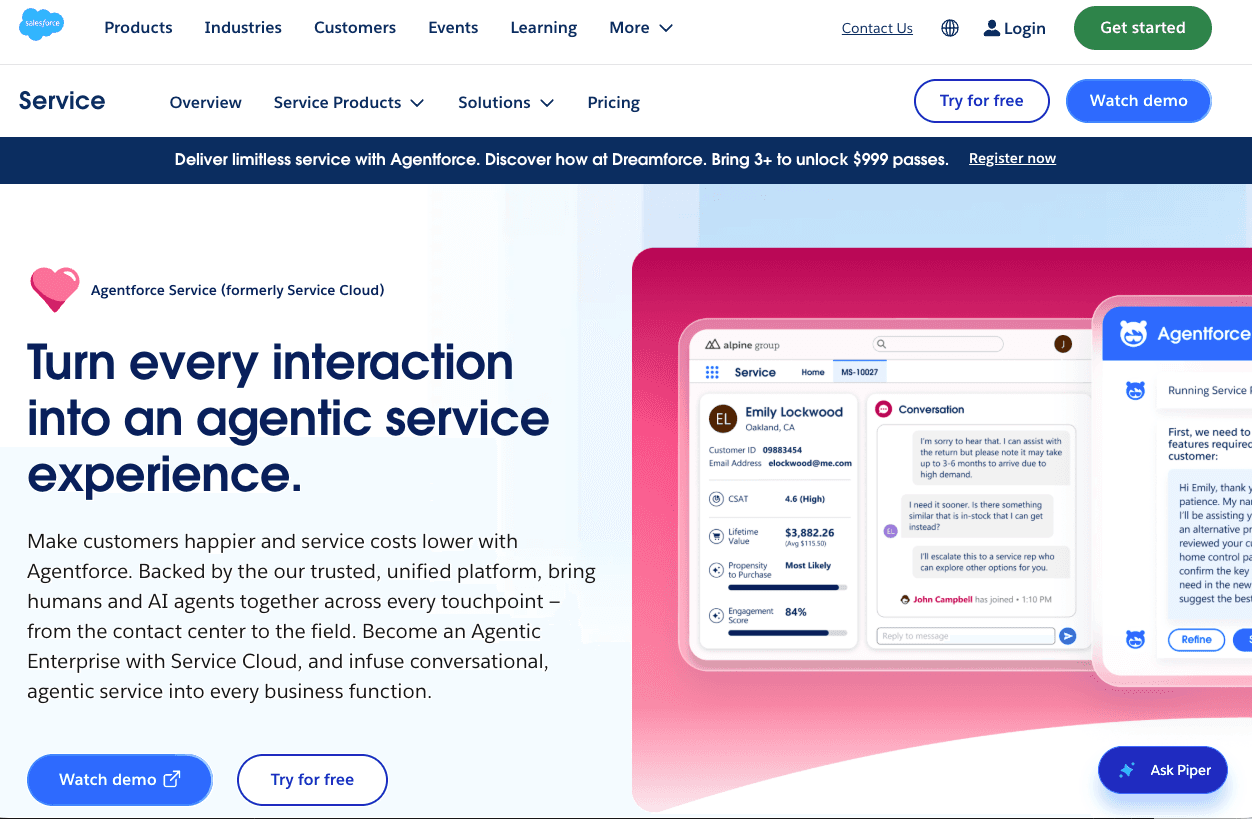Select the Home tab in the mockup
Viewport: 1252px width, 819px height.
(813, 372)
